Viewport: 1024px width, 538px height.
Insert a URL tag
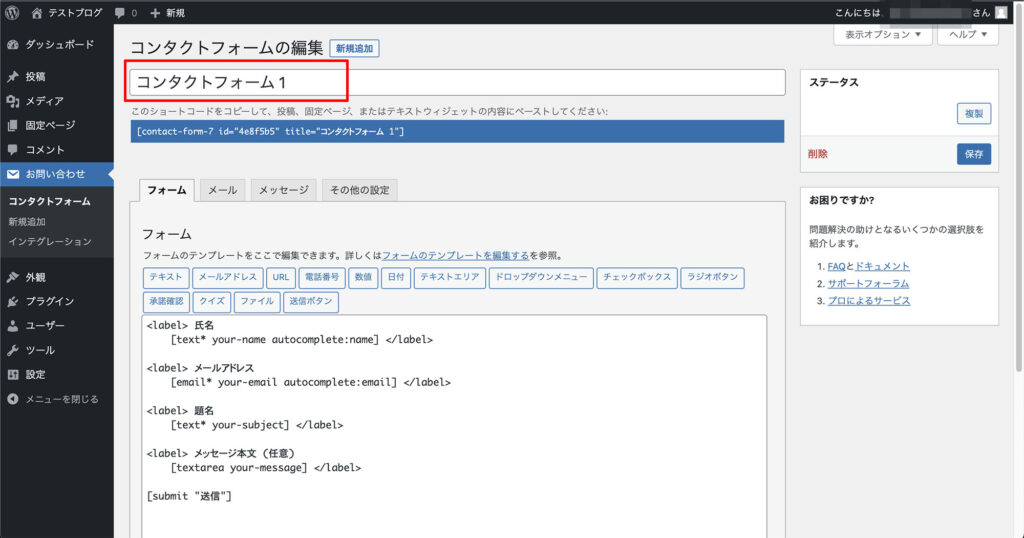tap(281, 277)
